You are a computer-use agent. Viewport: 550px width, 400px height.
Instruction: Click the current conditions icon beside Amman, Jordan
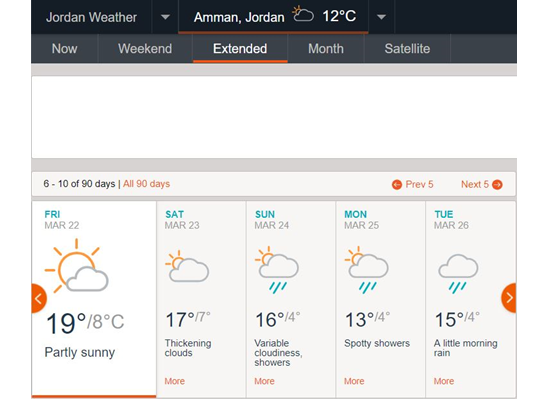coord(303,14)
